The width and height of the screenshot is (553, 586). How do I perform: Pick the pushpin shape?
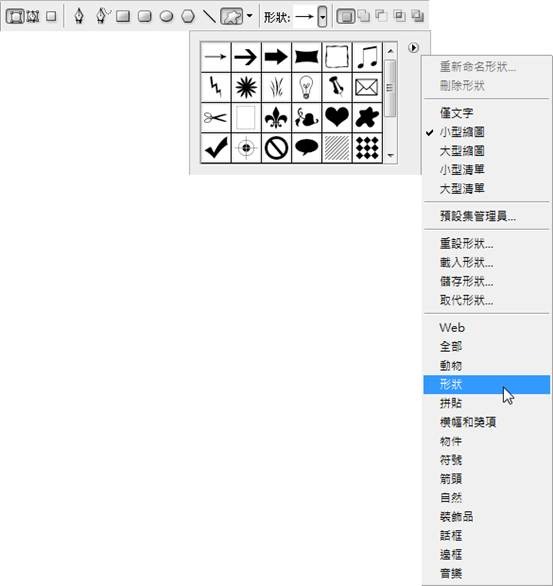(337, 87)
